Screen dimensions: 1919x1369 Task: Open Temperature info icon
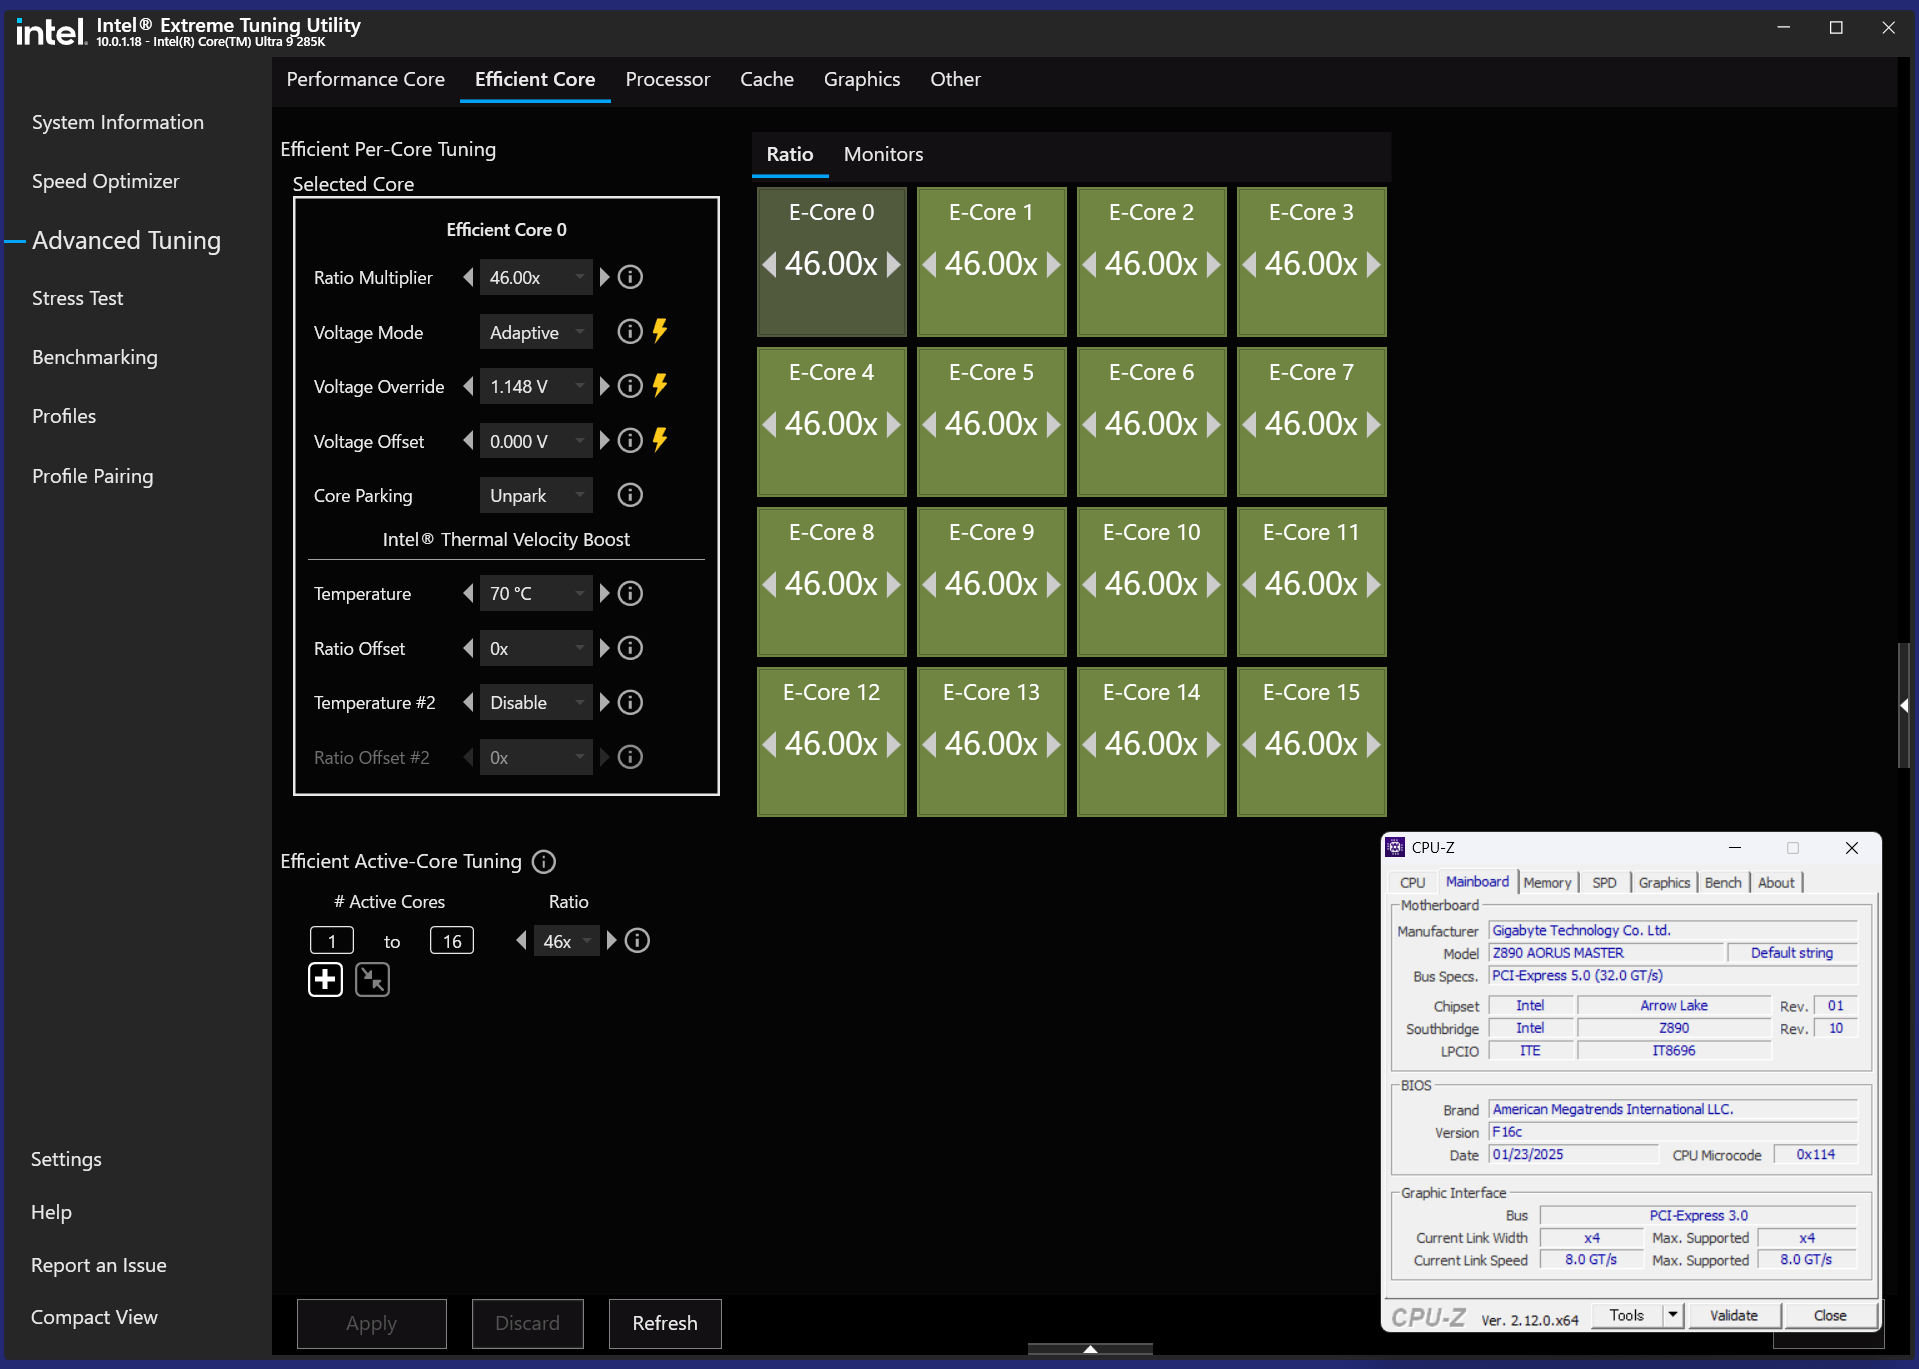(x=630, y=594)
